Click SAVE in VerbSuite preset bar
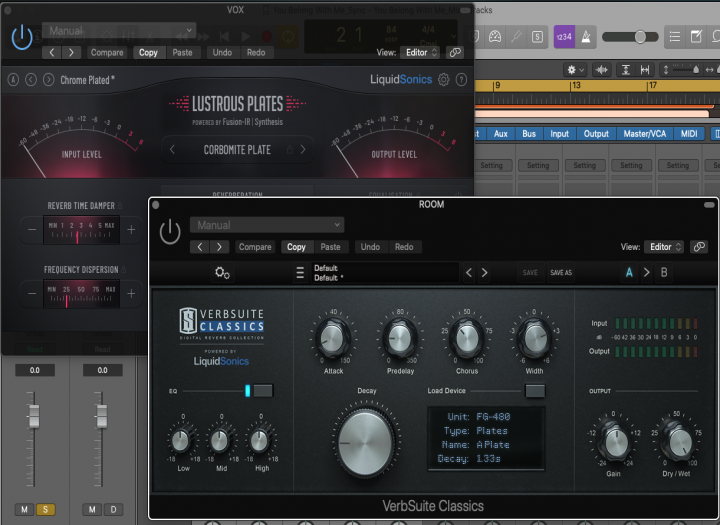Viewport: 720px width, 525px height. [x=530, y=272]
